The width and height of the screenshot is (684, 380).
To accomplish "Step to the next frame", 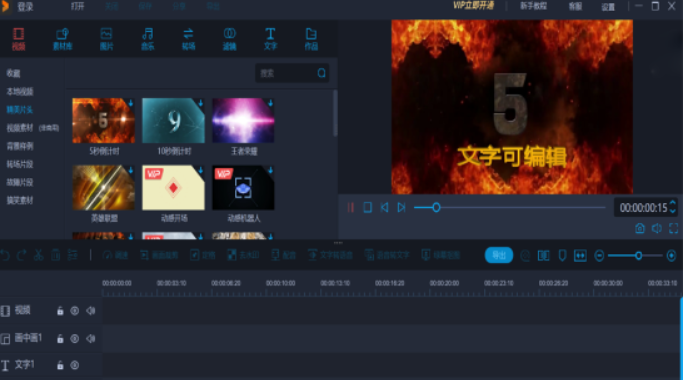I will pos(401,208).
